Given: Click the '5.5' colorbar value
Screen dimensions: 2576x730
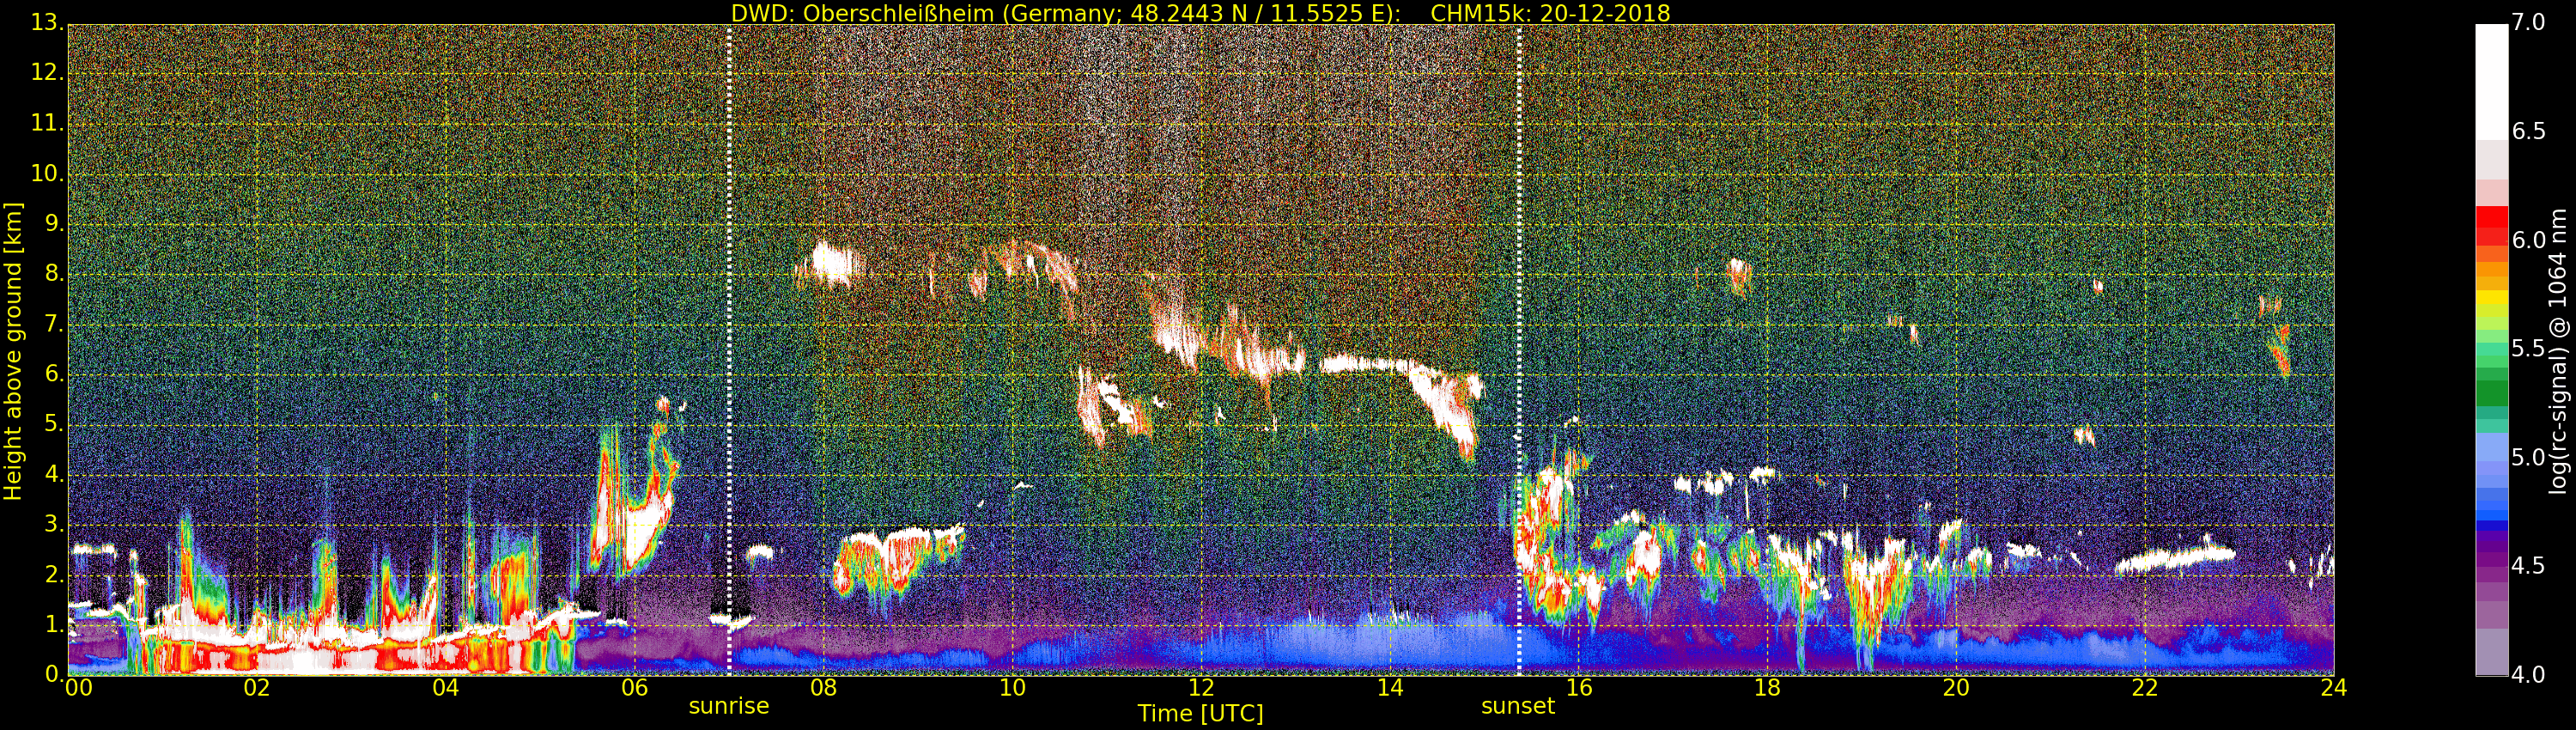Looking at the screenshot, I should pos(2528,349).
